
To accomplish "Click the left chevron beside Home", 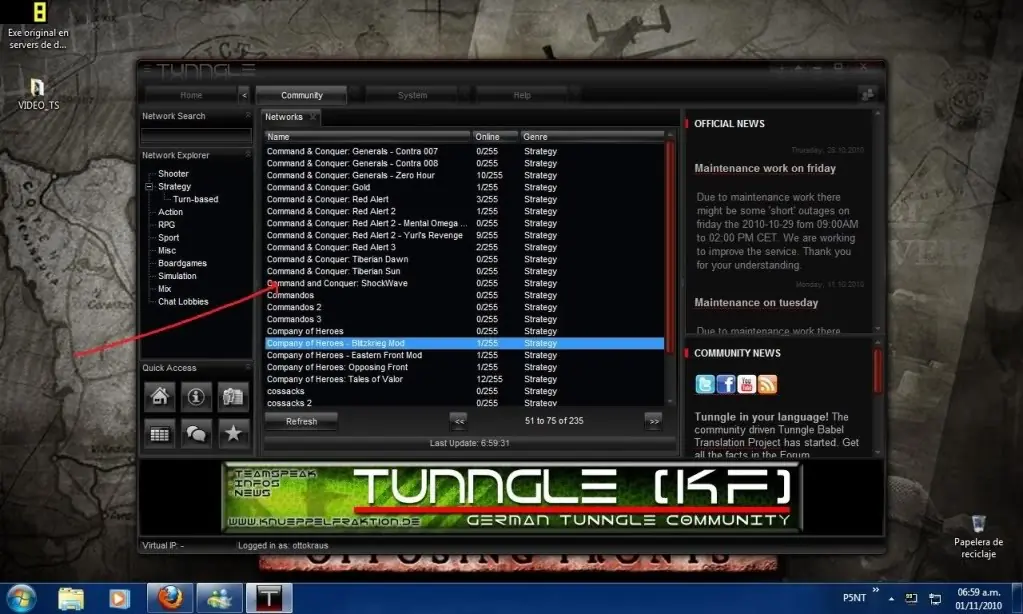I will click(x=244, y=95).
